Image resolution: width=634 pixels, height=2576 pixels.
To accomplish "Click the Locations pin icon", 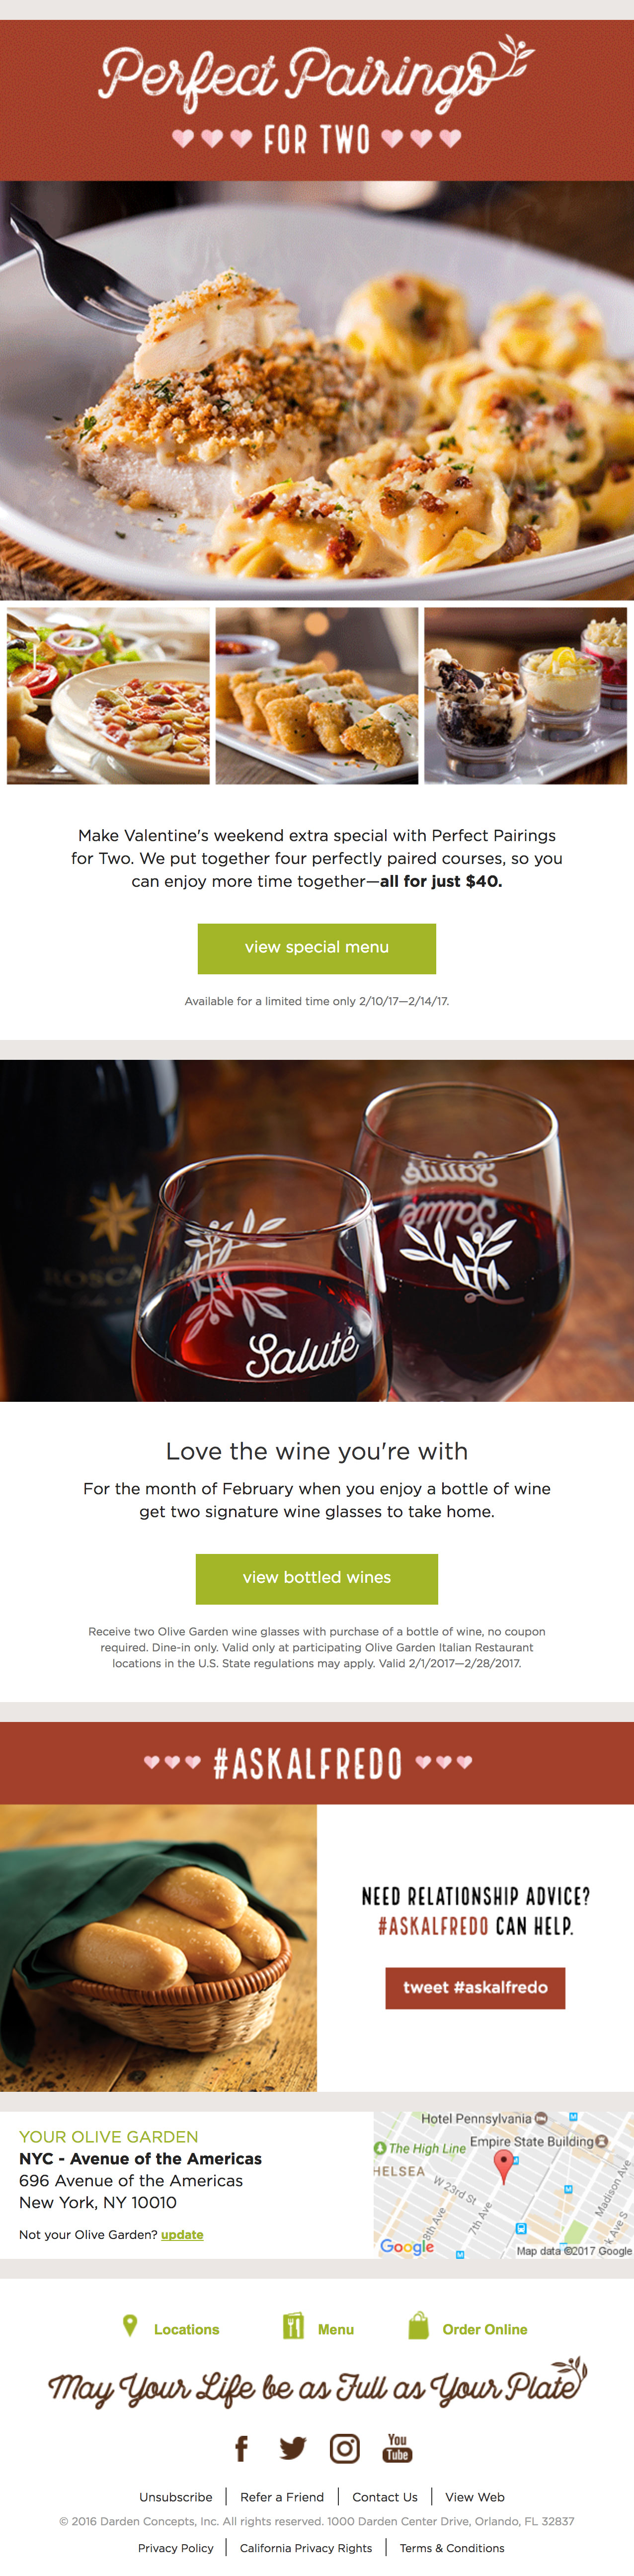I will pos(130,2325).
